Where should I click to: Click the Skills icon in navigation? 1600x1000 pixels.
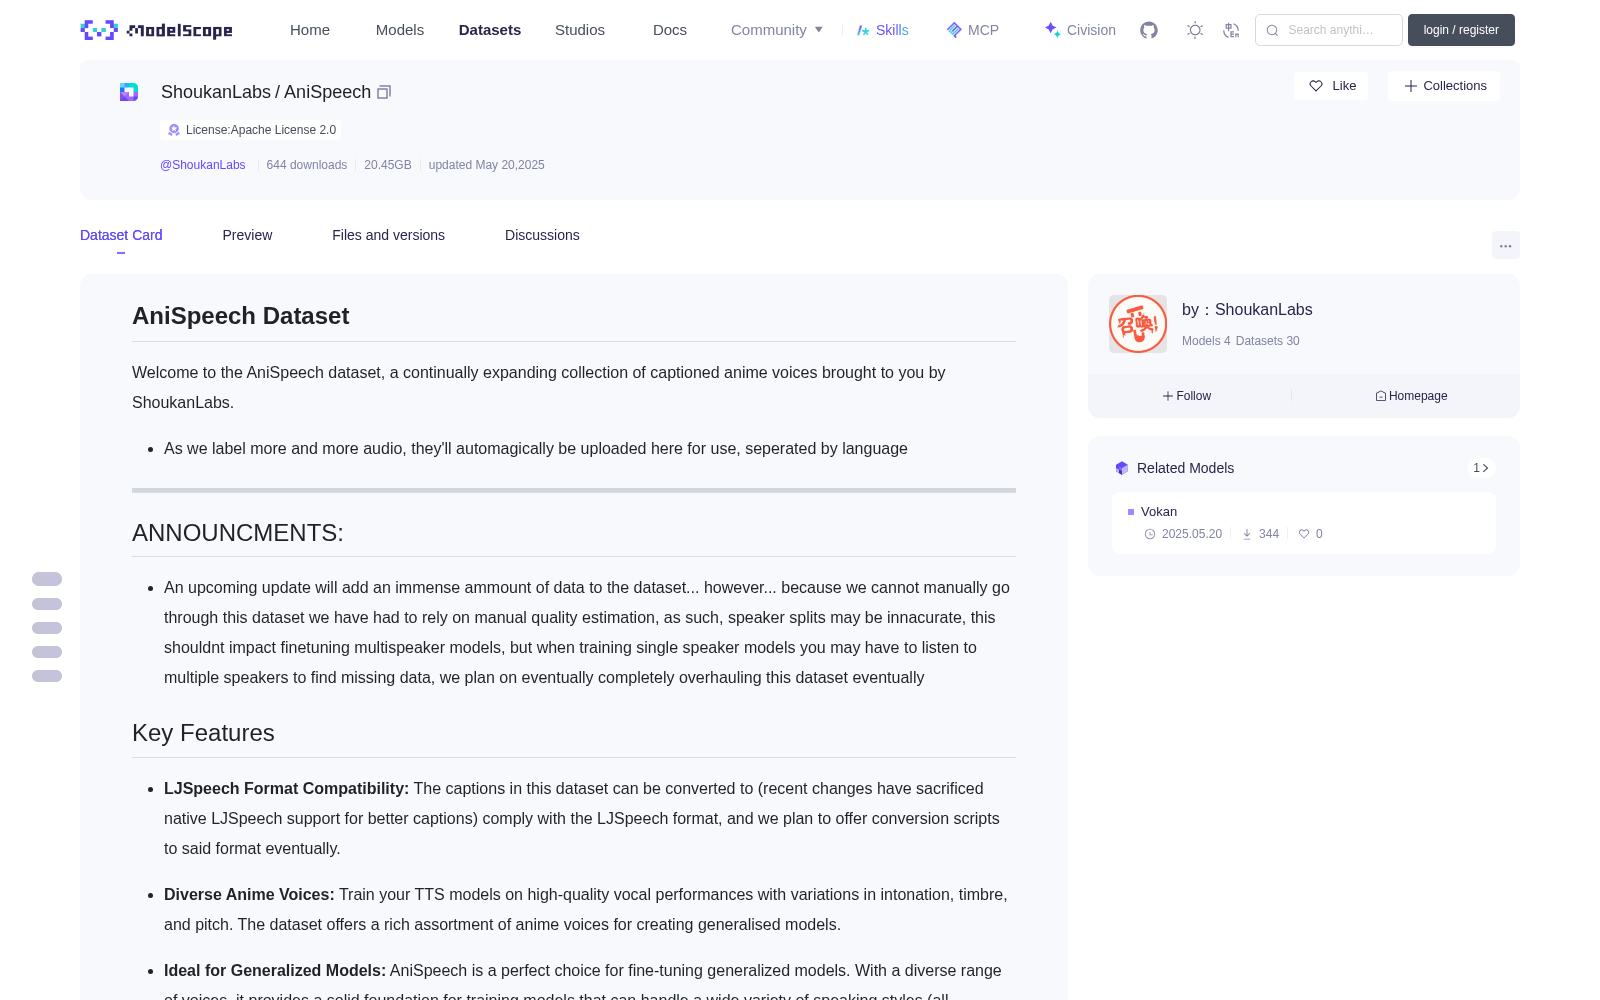[863, 30]
